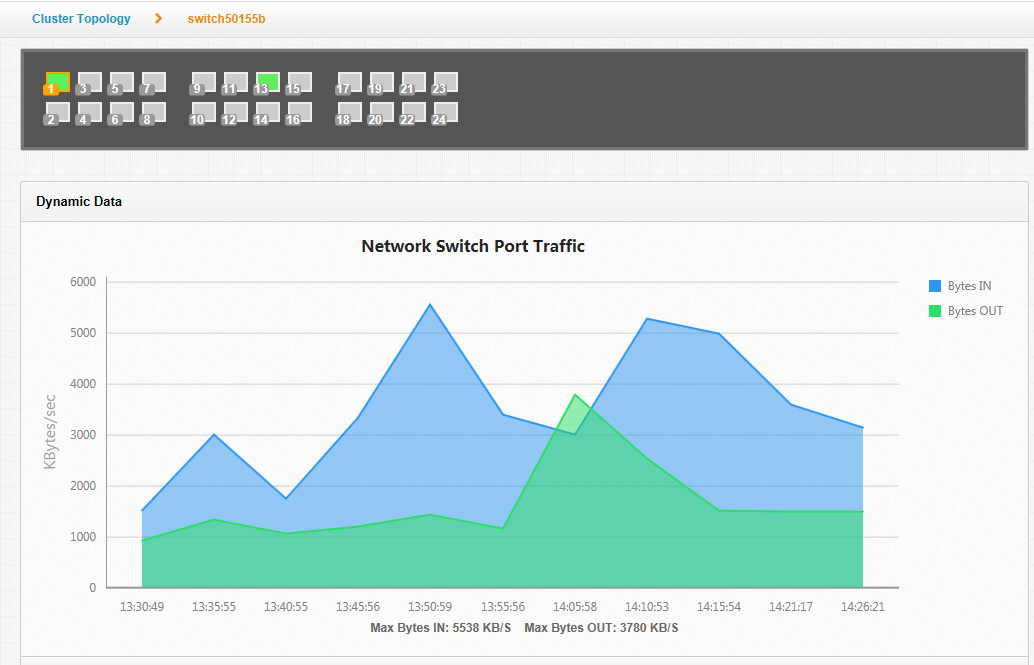
Task: Click the Max Bytes IN: 5538 KB/S text
Action: coord(441,627)
